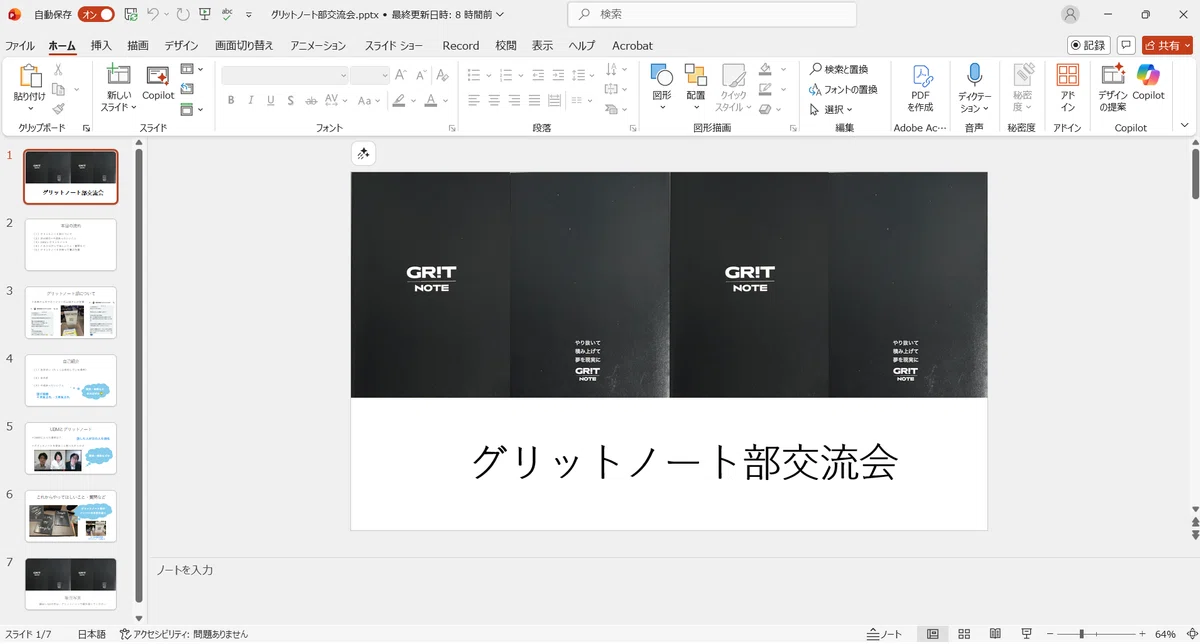This screenshot has height=644, width=1200.
Task: Click the 共有 (Share) button
Action: [x=1167, y=45]
